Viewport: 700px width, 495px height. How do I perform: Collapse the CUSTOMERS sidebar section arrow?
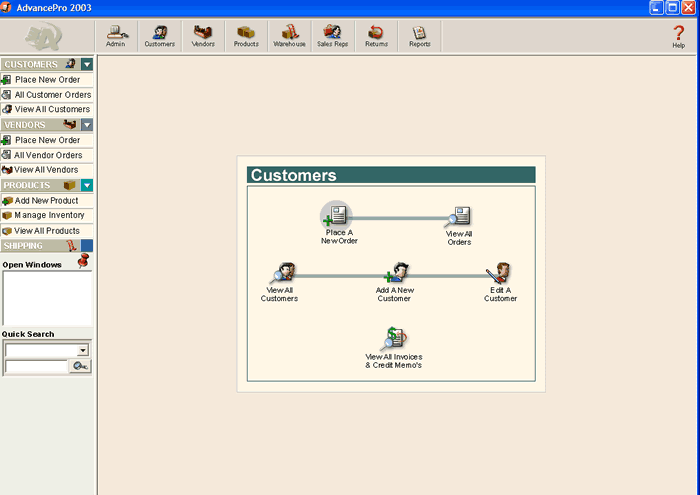87,64
